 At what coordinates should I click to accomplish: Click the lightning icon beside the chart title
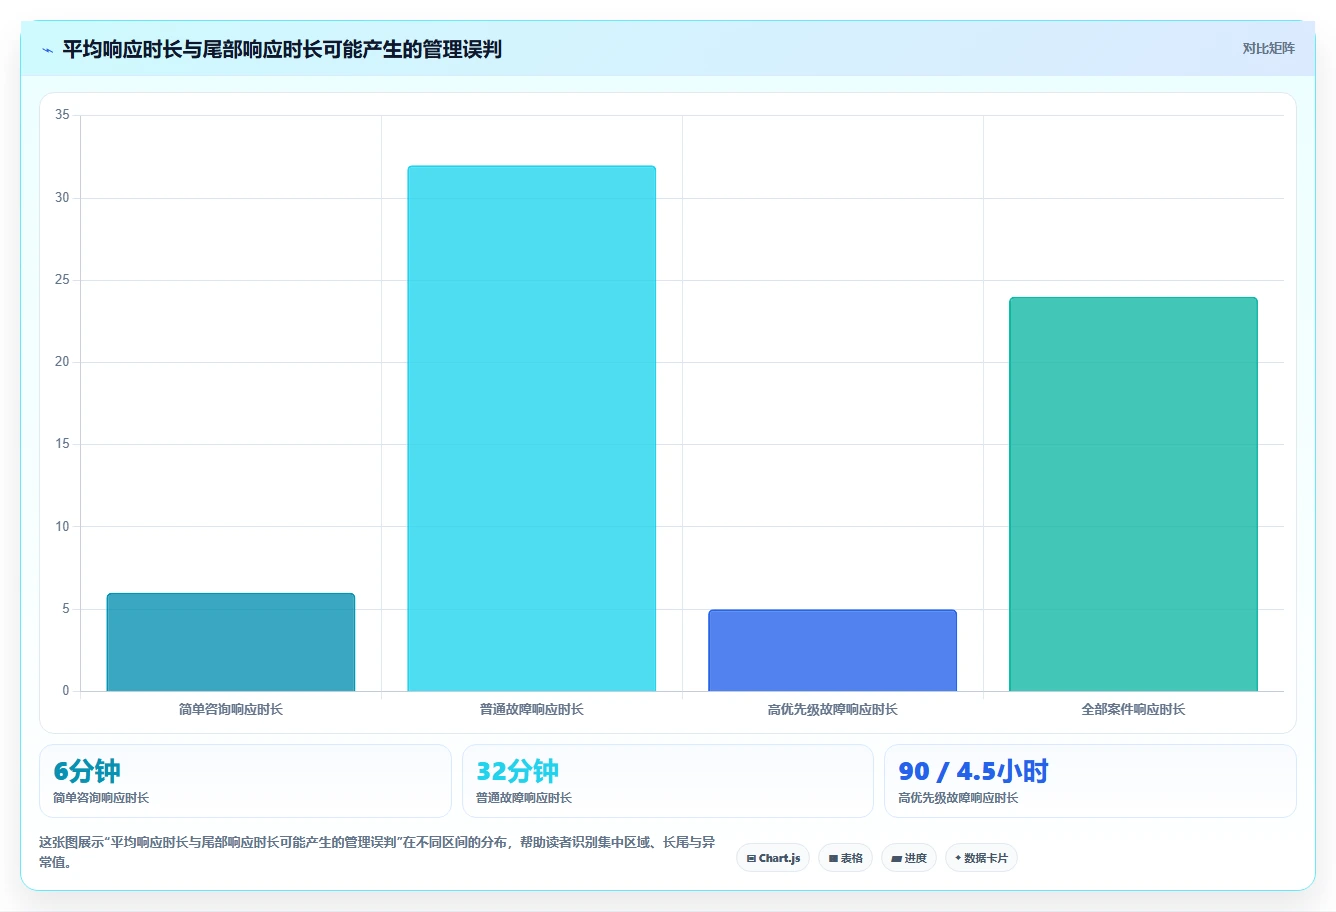pos(47,50)
